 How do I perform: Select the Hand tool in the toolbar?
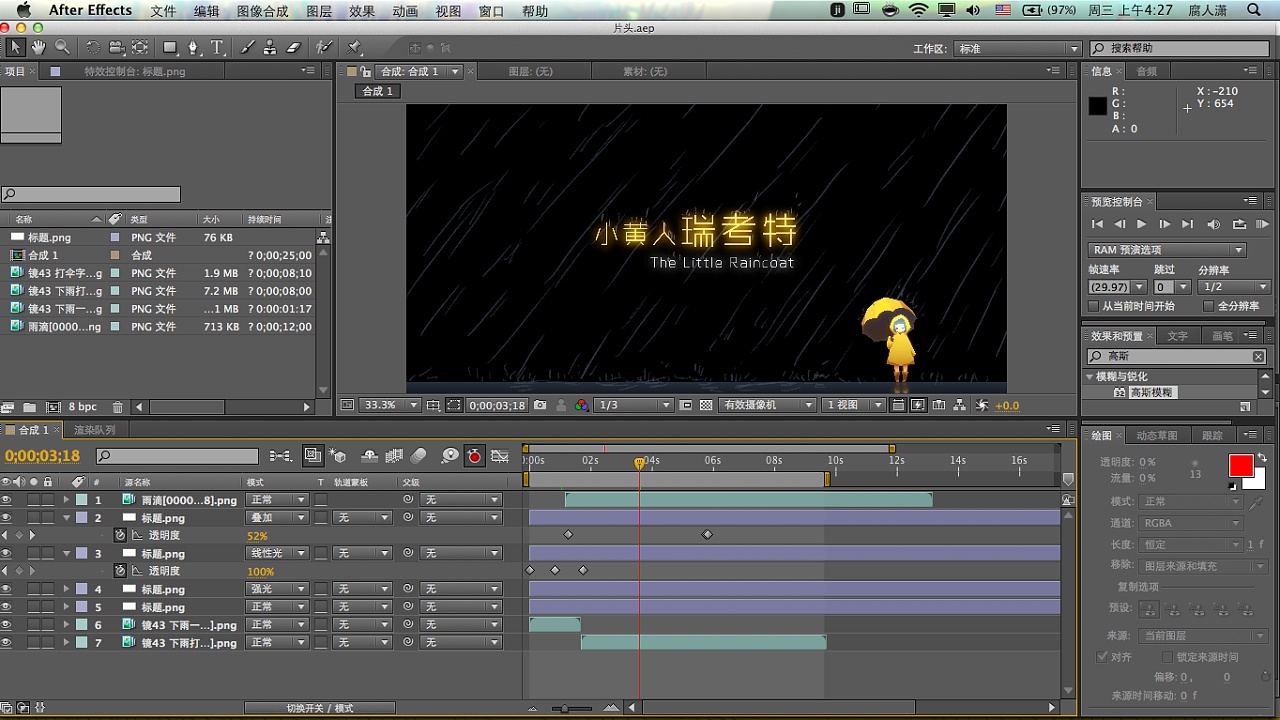pyautogui.click(x=38, y=47)
